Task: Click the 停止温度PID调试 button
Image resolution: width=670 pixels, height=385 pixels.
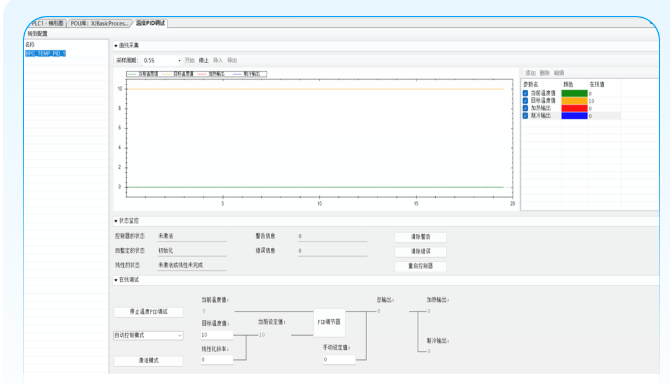Action: click(x=149, y=312)
